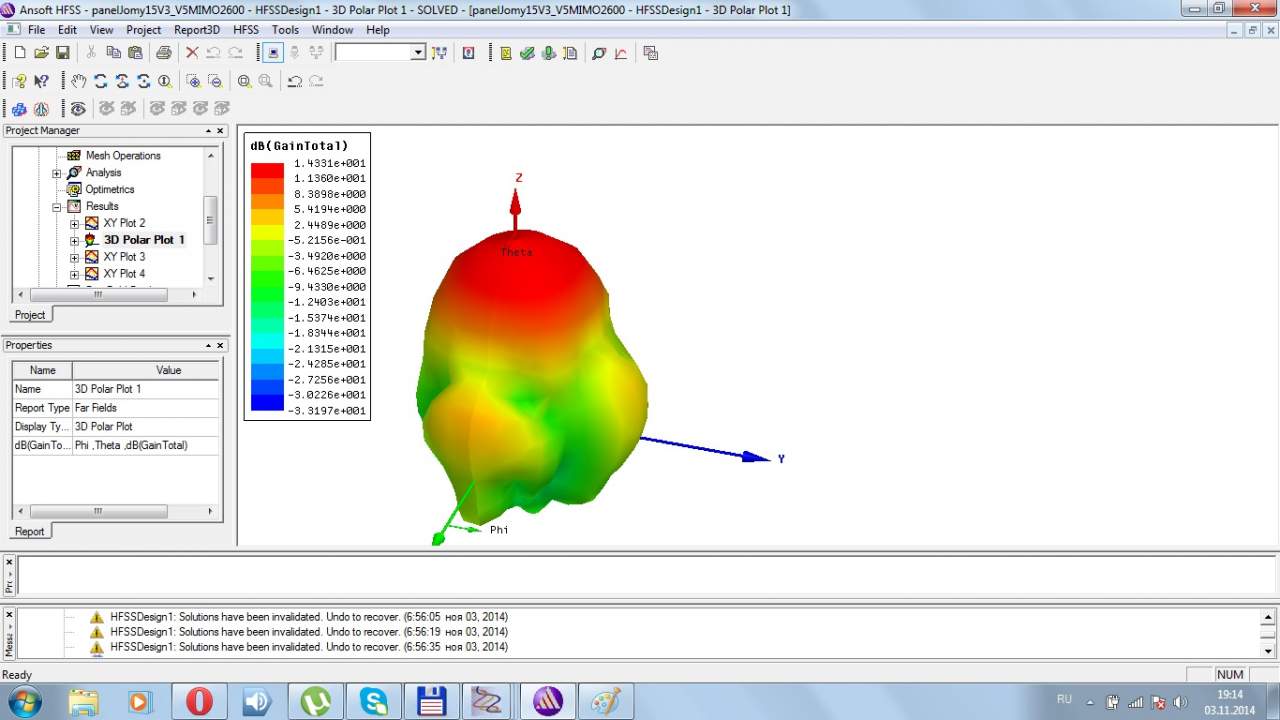1280x720 pixels.
Task: Click the Print toolbar icon
Action: click(163, 53)
